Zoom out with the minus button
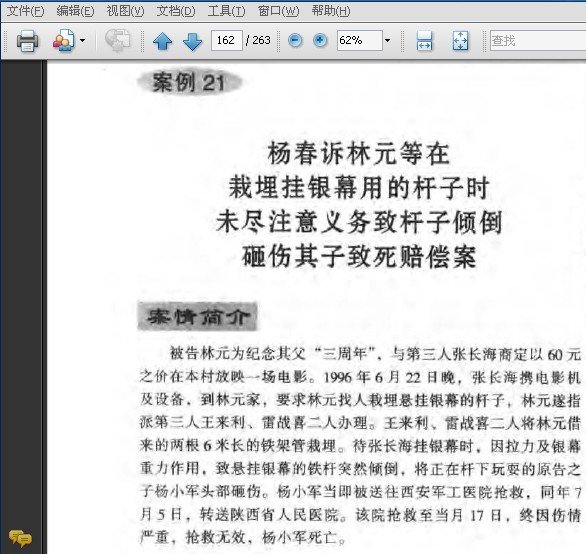 295,40
